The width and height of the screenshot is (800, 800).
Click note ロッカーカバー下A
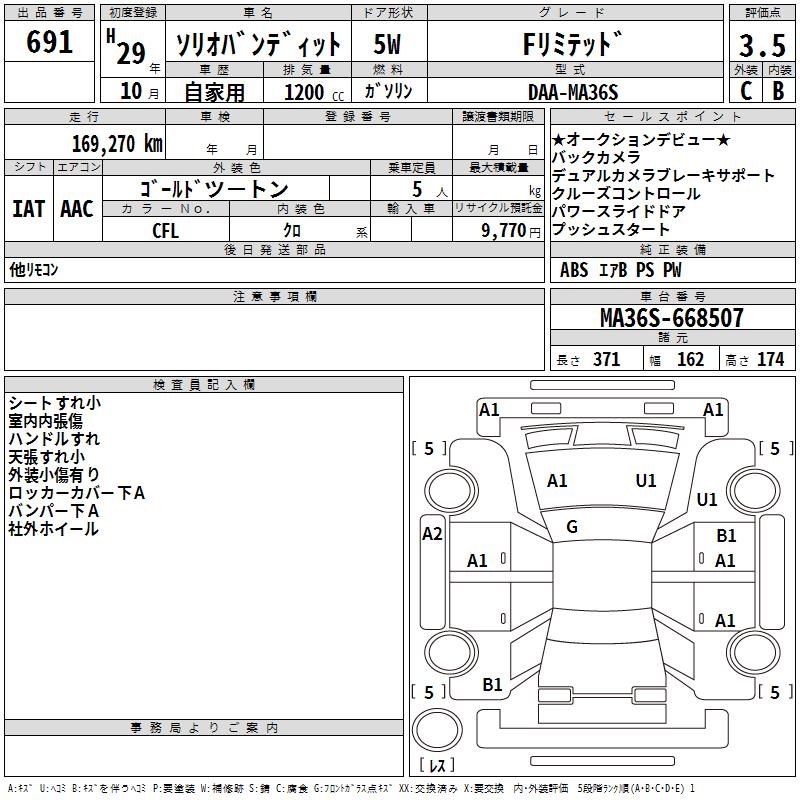(x=77, y=493)
